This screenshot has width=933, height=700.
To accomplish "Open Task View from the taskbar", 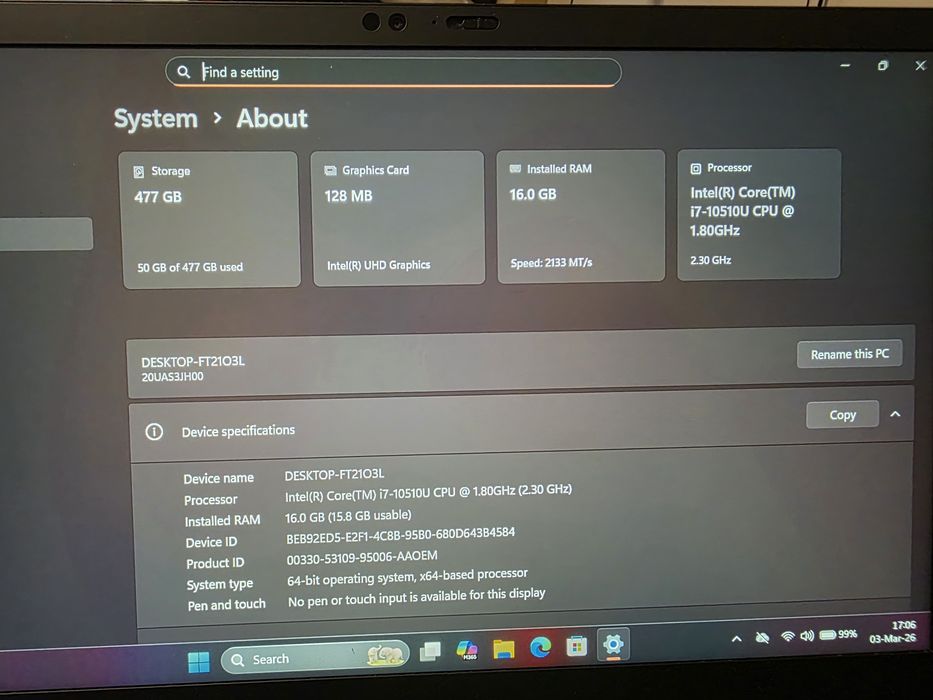I will pyautogui.click(x=430, y=651).
